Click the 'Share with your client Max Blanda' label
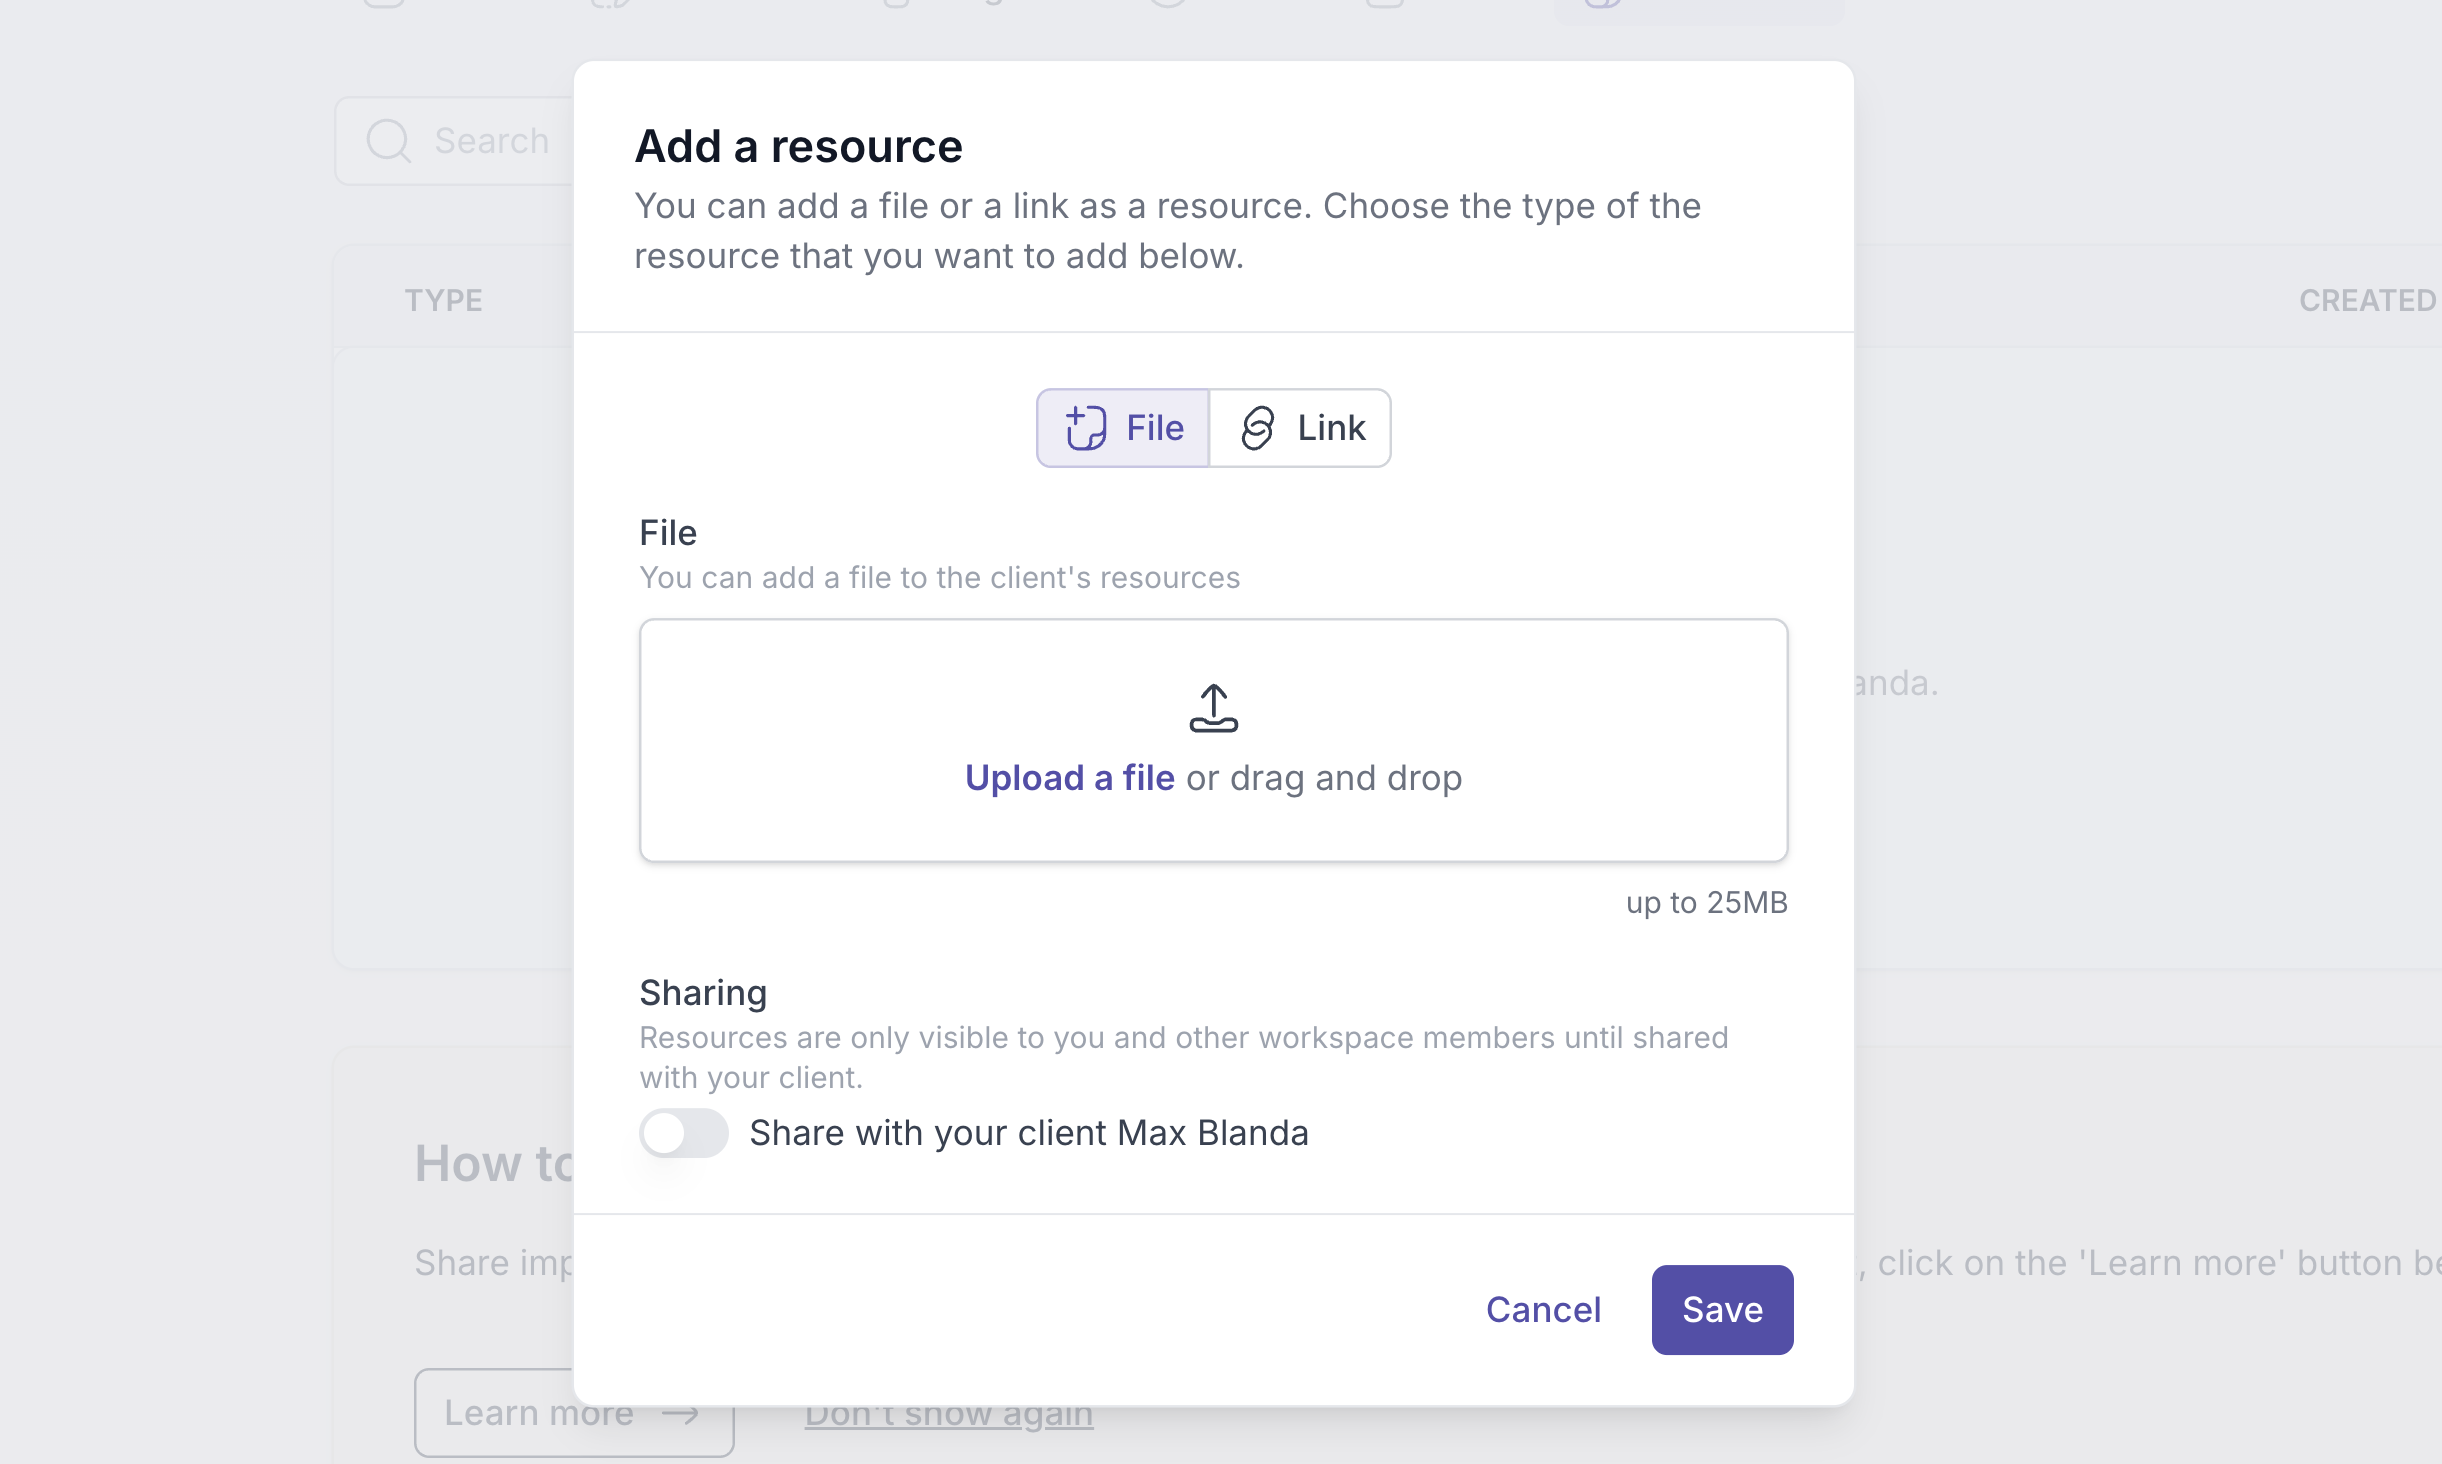This screenshot has width=2442, height=1464. [1028, 1133]
